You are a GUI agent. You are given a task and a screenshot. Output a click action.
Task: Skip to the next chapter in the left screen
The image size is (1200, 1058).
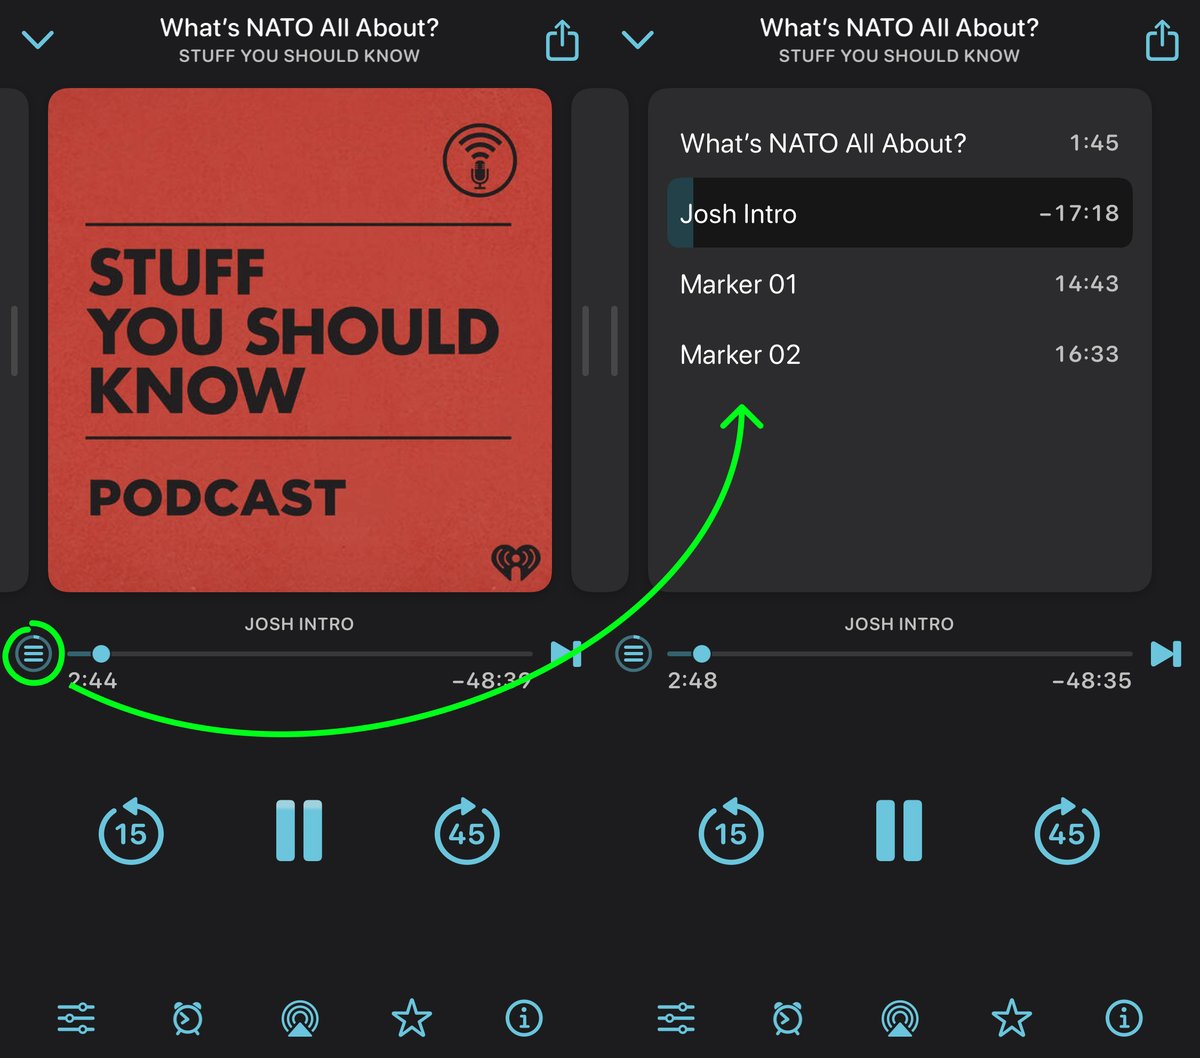(566, 654)
